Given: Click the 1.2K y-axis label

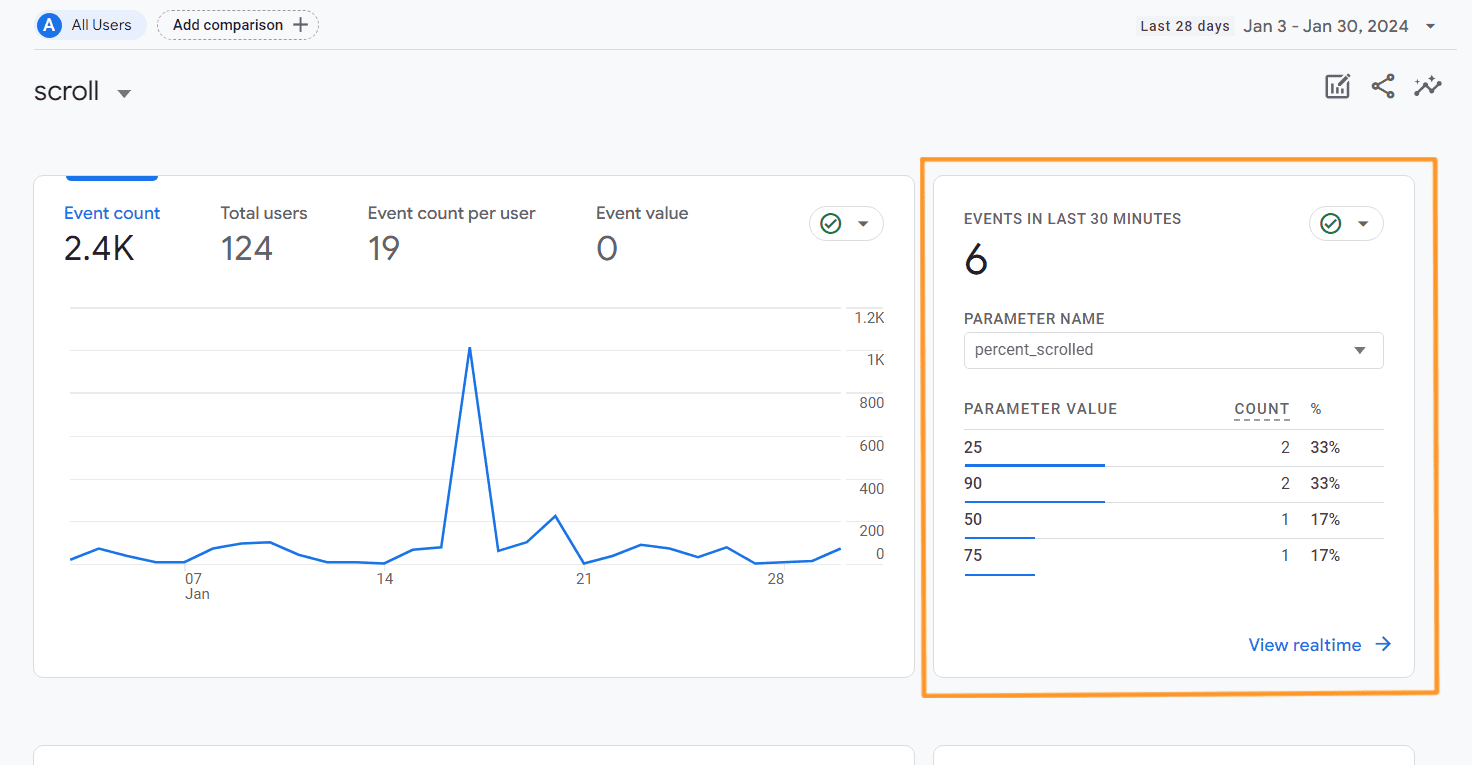Looking at the screenshot, I should pyautogui.click(x=869, y=317).
